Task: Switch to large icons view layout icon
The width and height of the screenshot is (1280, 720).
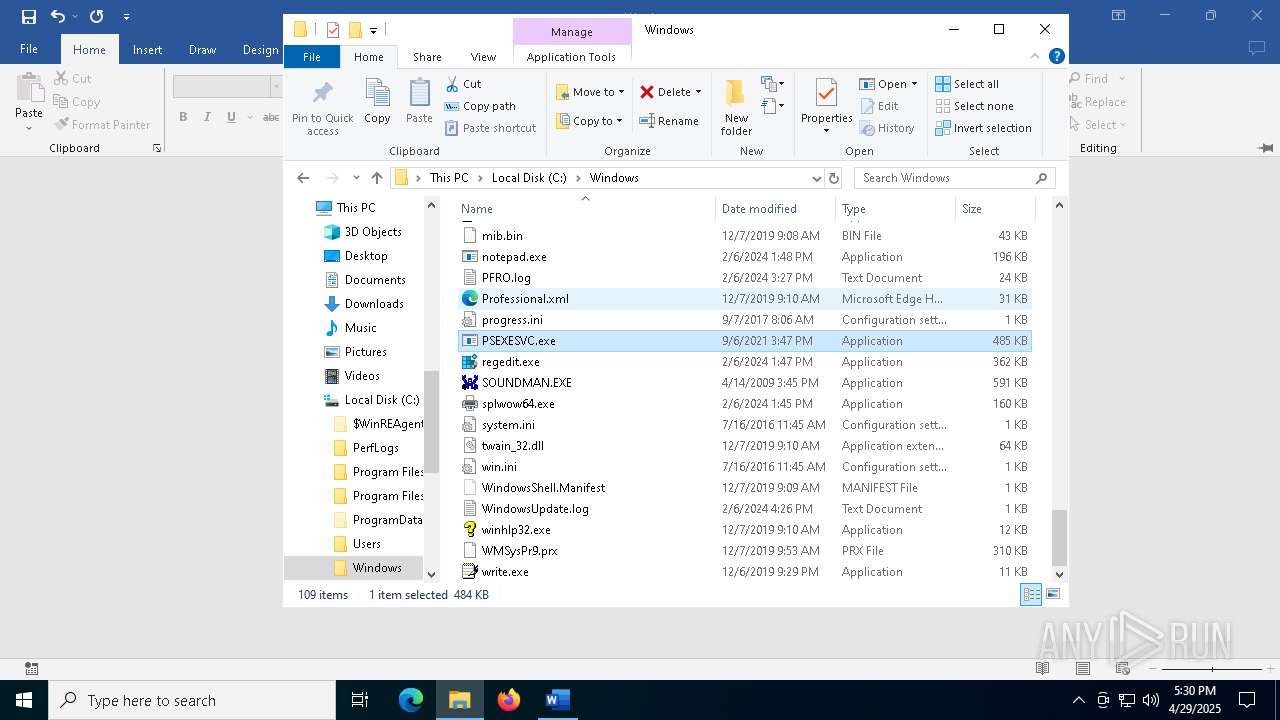Action: [x=1053, y=594]
